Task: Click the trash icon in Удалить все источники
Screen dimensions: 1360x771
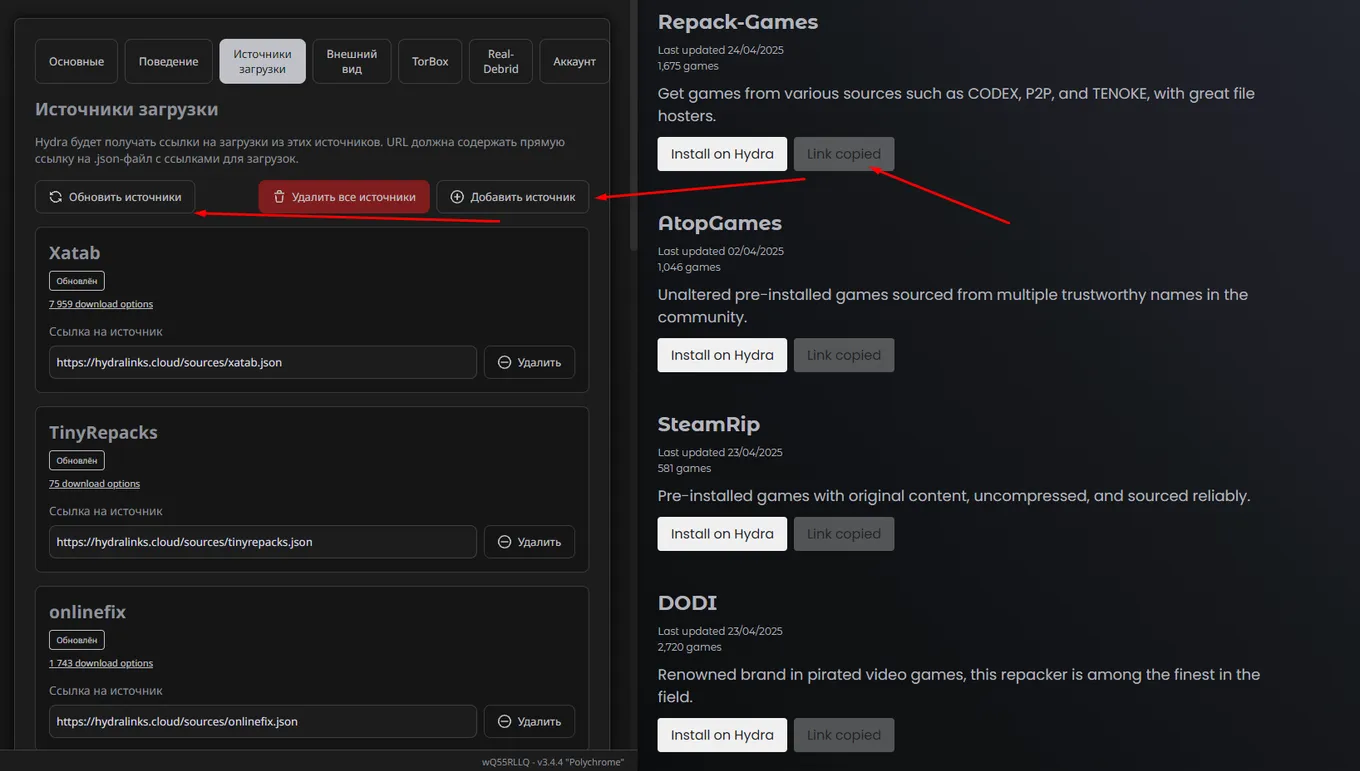Action: [x=279, y=197]
